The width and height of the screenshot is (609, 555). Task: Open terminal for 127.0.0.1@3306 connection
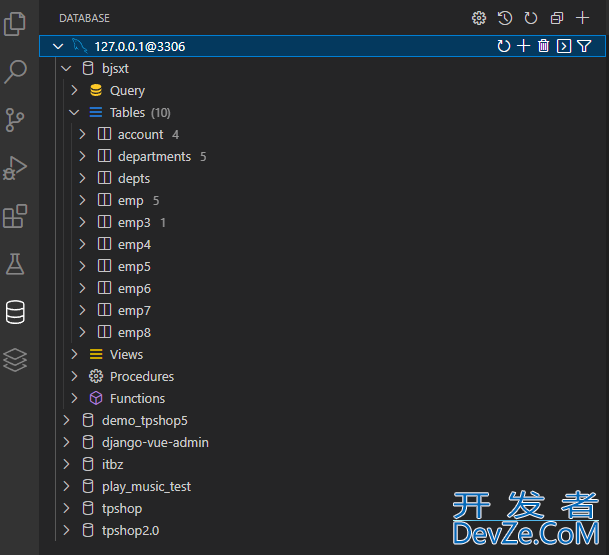pos(564,46)
